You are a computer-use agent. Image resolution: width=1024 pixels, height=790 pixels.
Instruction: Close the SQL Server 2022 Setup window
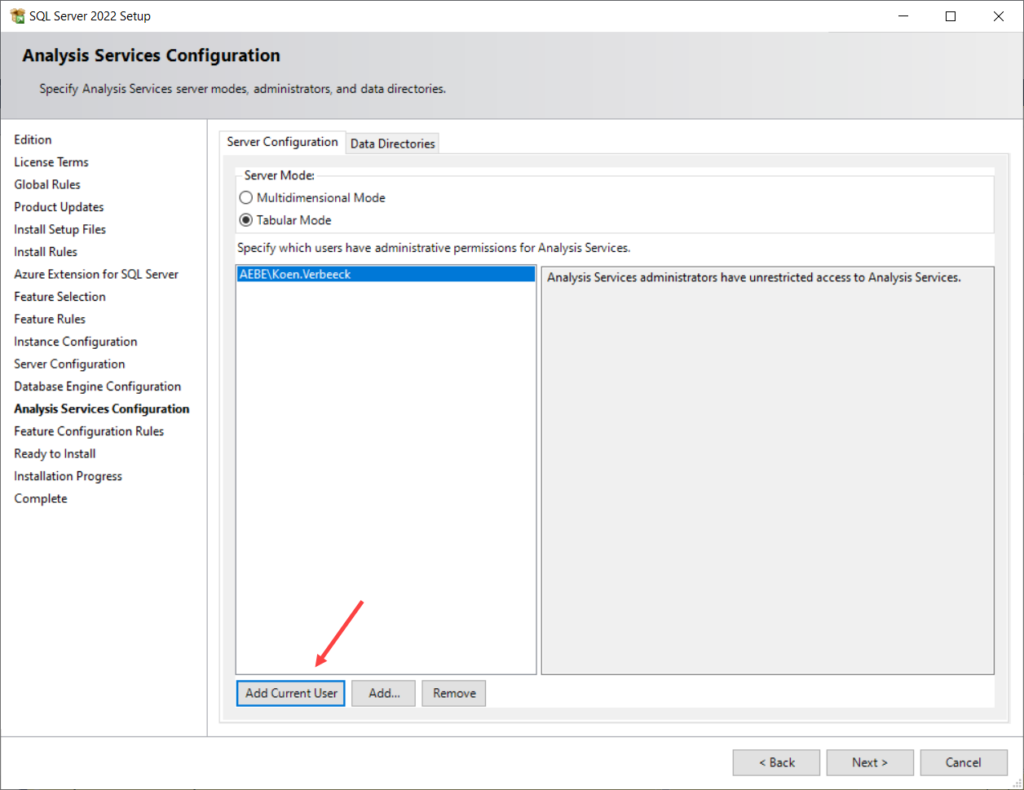[x=999, y=16]
